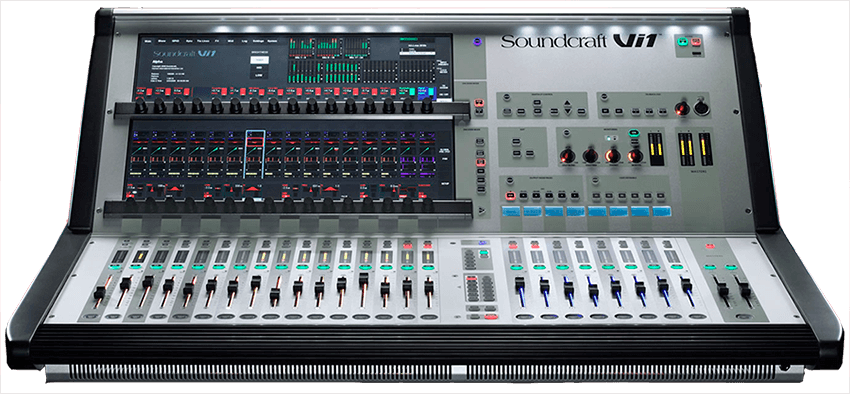Open the Settings tab on upper touchscreen

(x=258, y=41)
